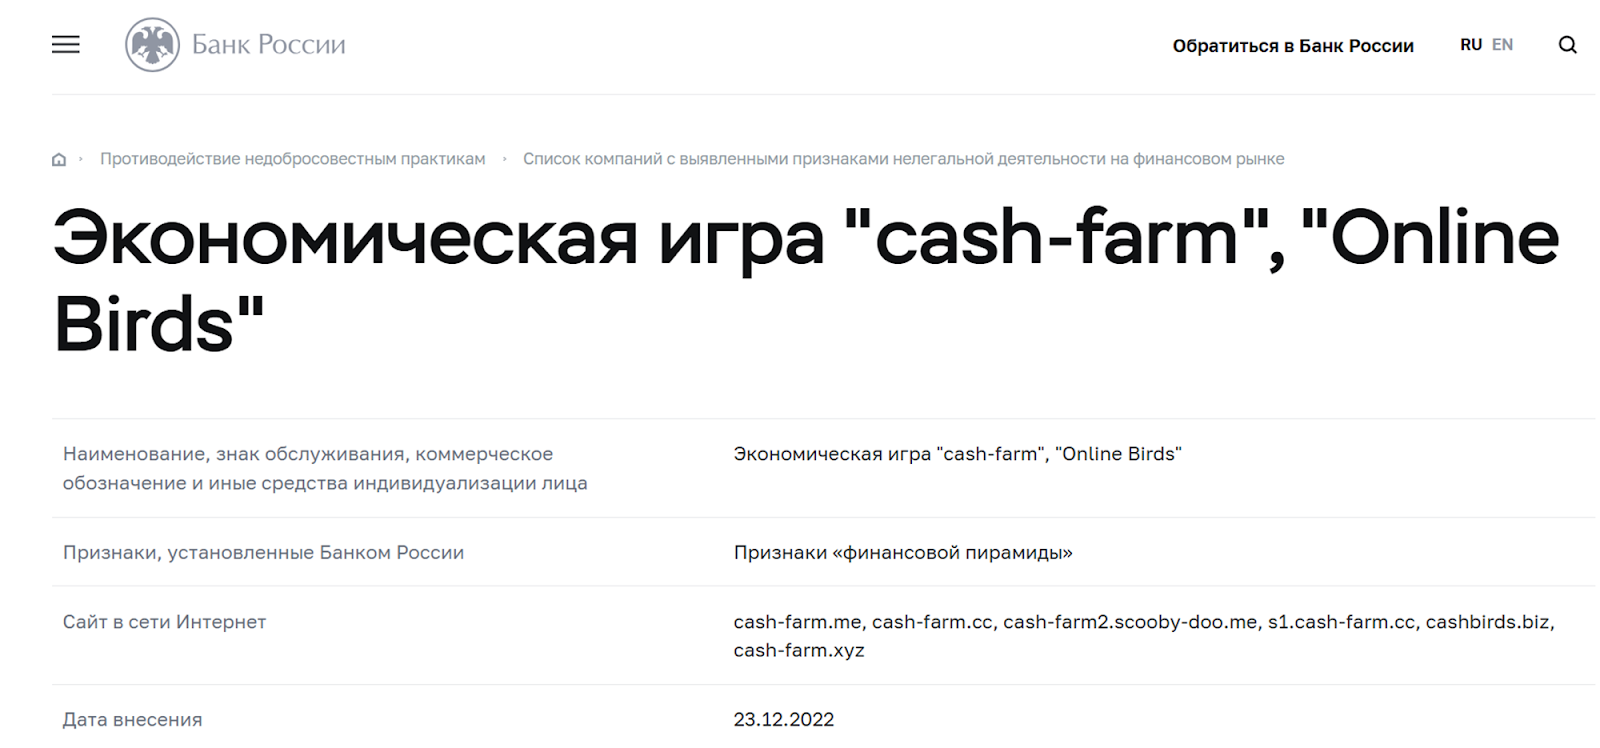Click the "Наименование, знак обслуживания" row label
Viewport: 1600px width, 748px height.
click(x=325, y=468)
